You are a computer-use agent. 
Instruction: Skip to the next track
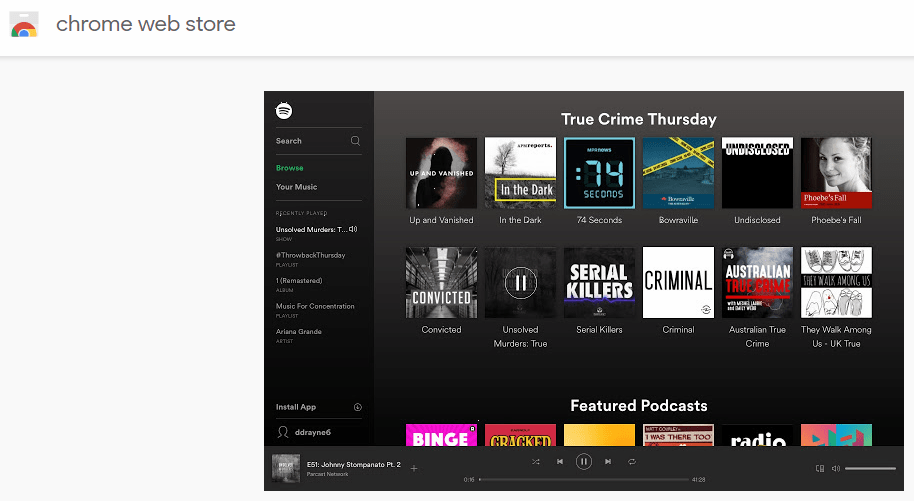[x=608, y=461]
